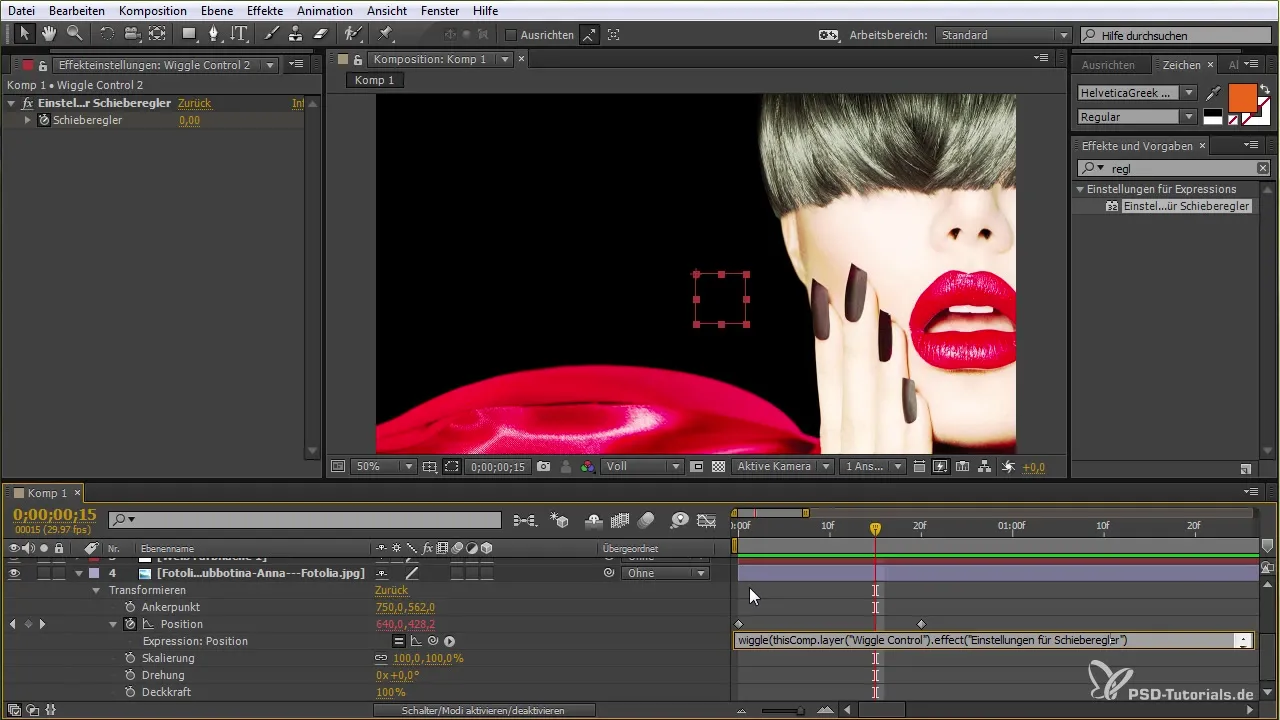Toggle the Position expression enable switch
The width and height of the screenshot is (1280, 720).
pos(399,641)
